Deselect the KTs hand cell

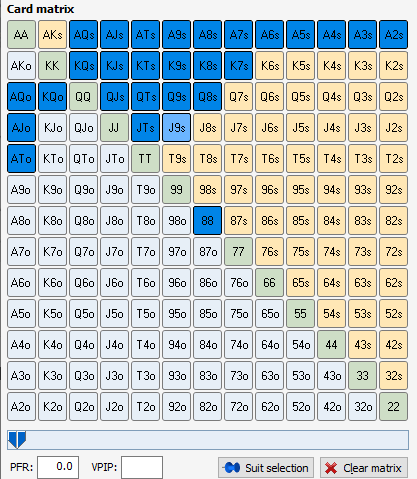pyautogui.click(x=145, y=66)
